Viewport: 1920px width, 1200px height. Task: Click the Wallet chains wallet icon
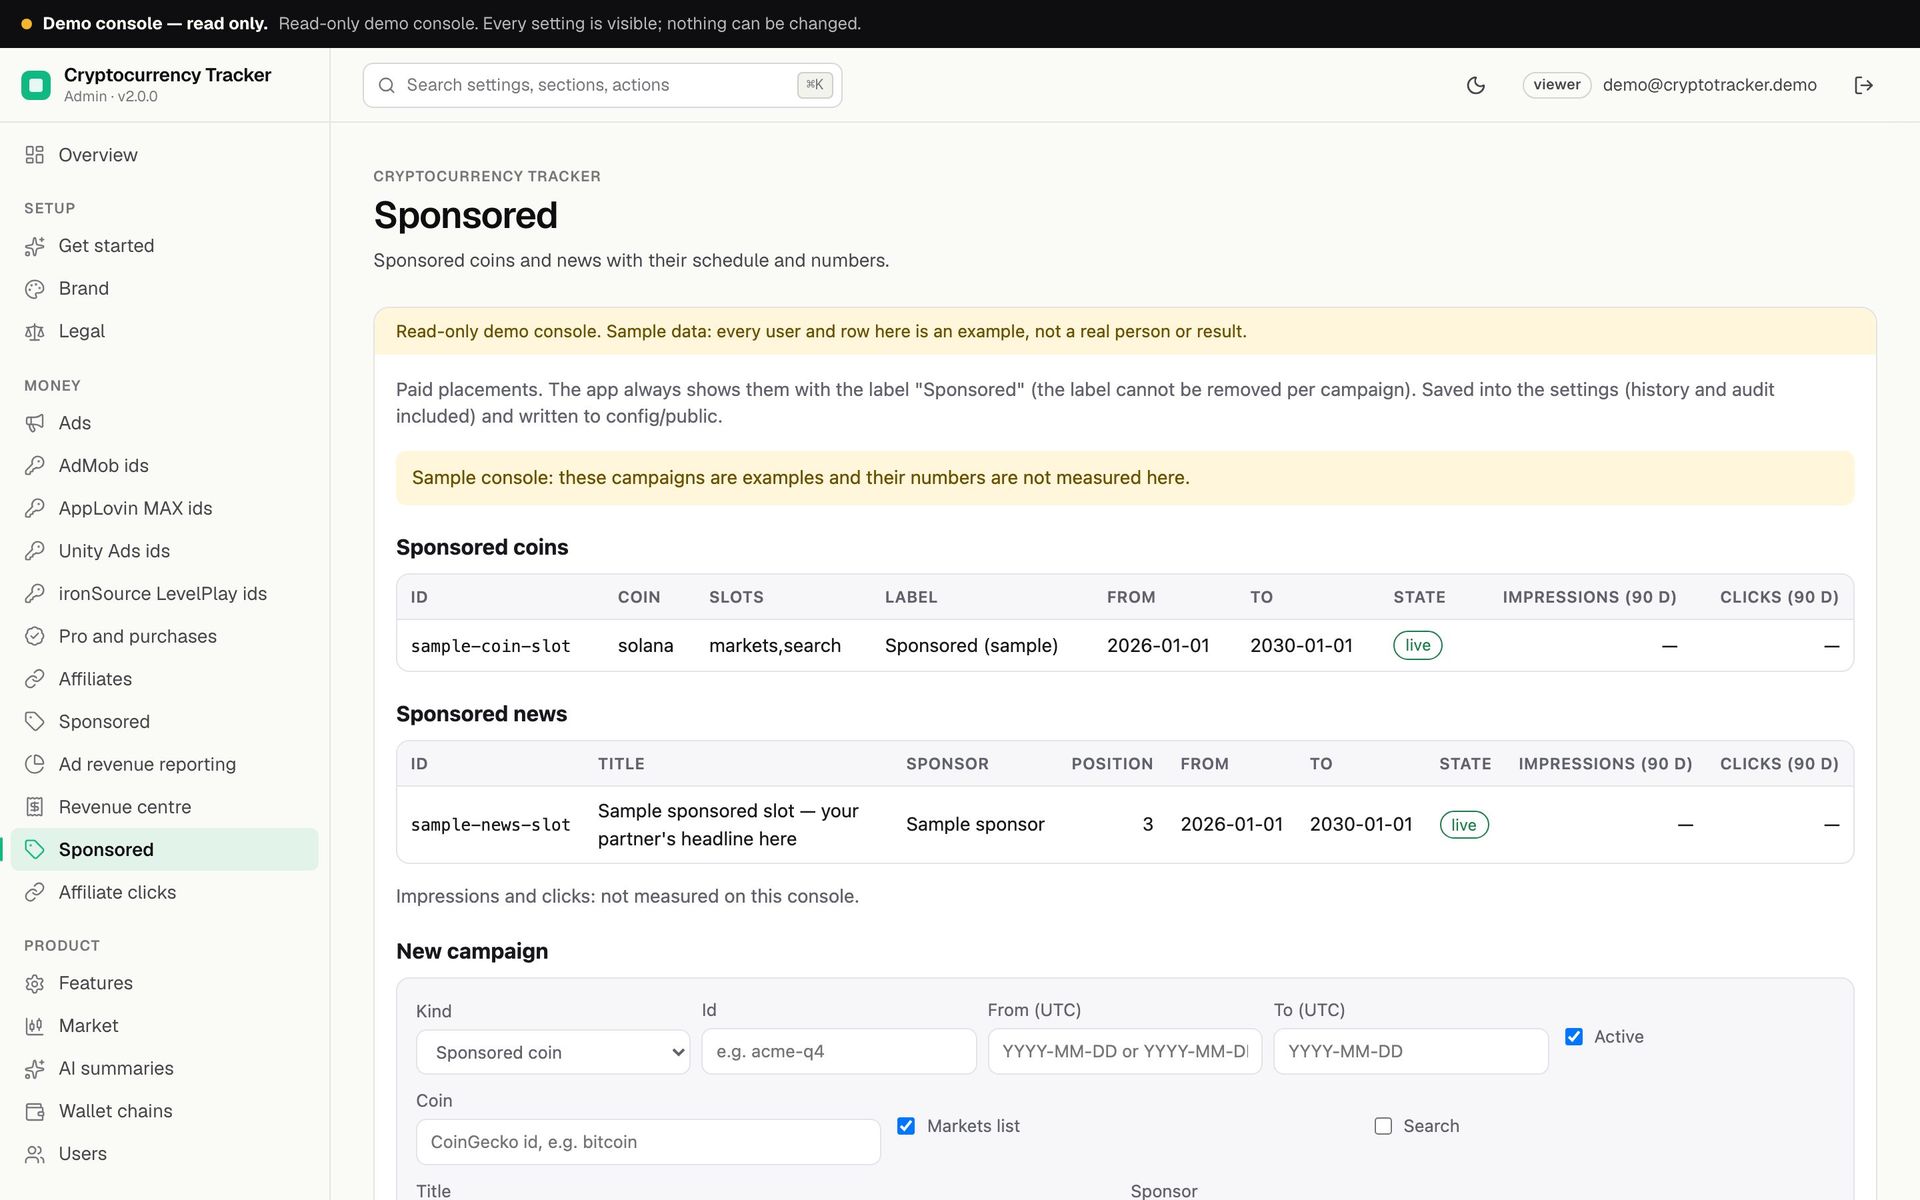tap(35, 1111)
